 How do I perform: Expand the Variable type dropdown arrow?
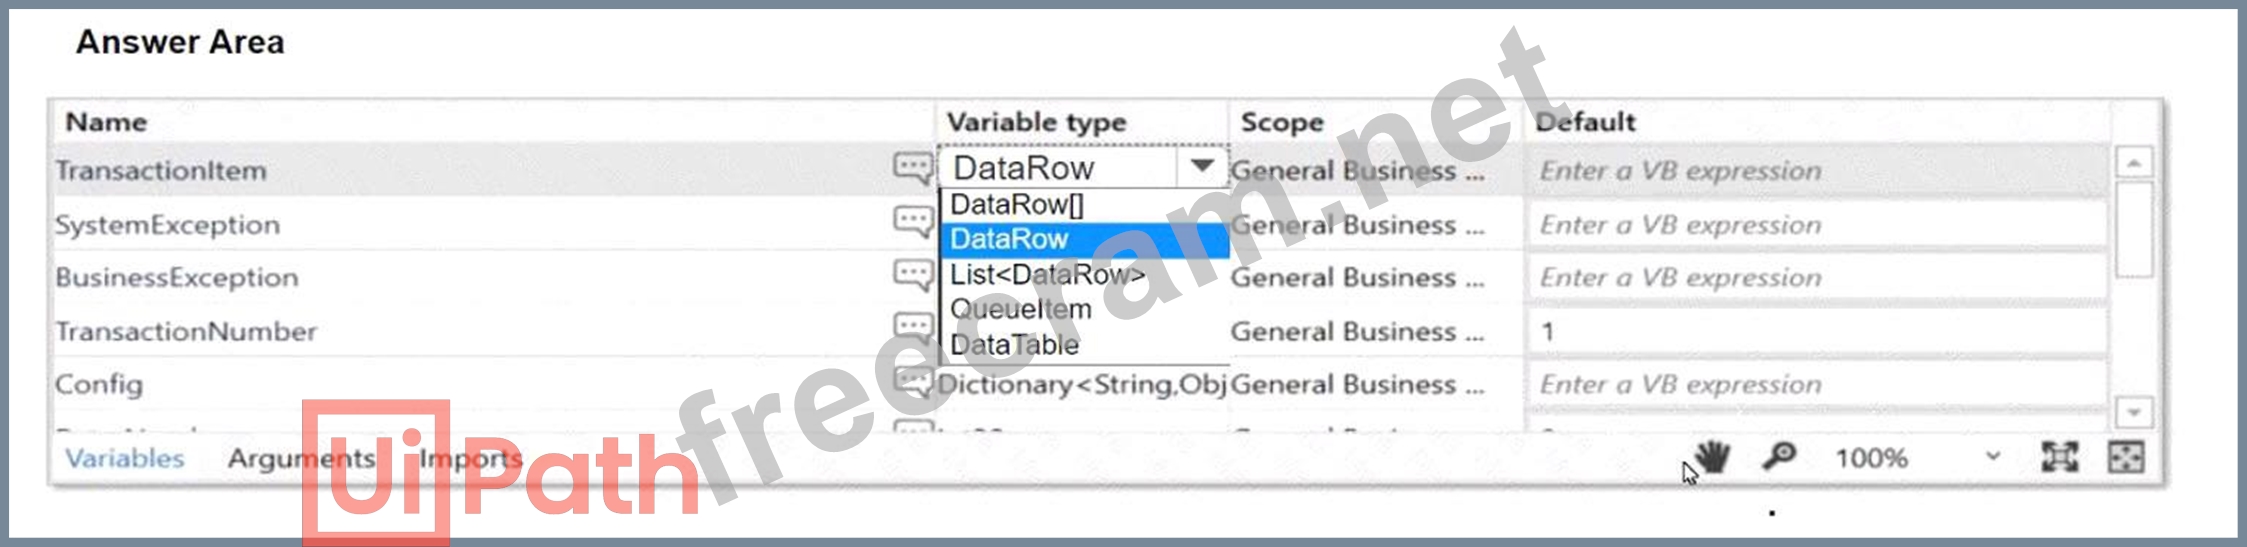click(x=1202, y=167)
